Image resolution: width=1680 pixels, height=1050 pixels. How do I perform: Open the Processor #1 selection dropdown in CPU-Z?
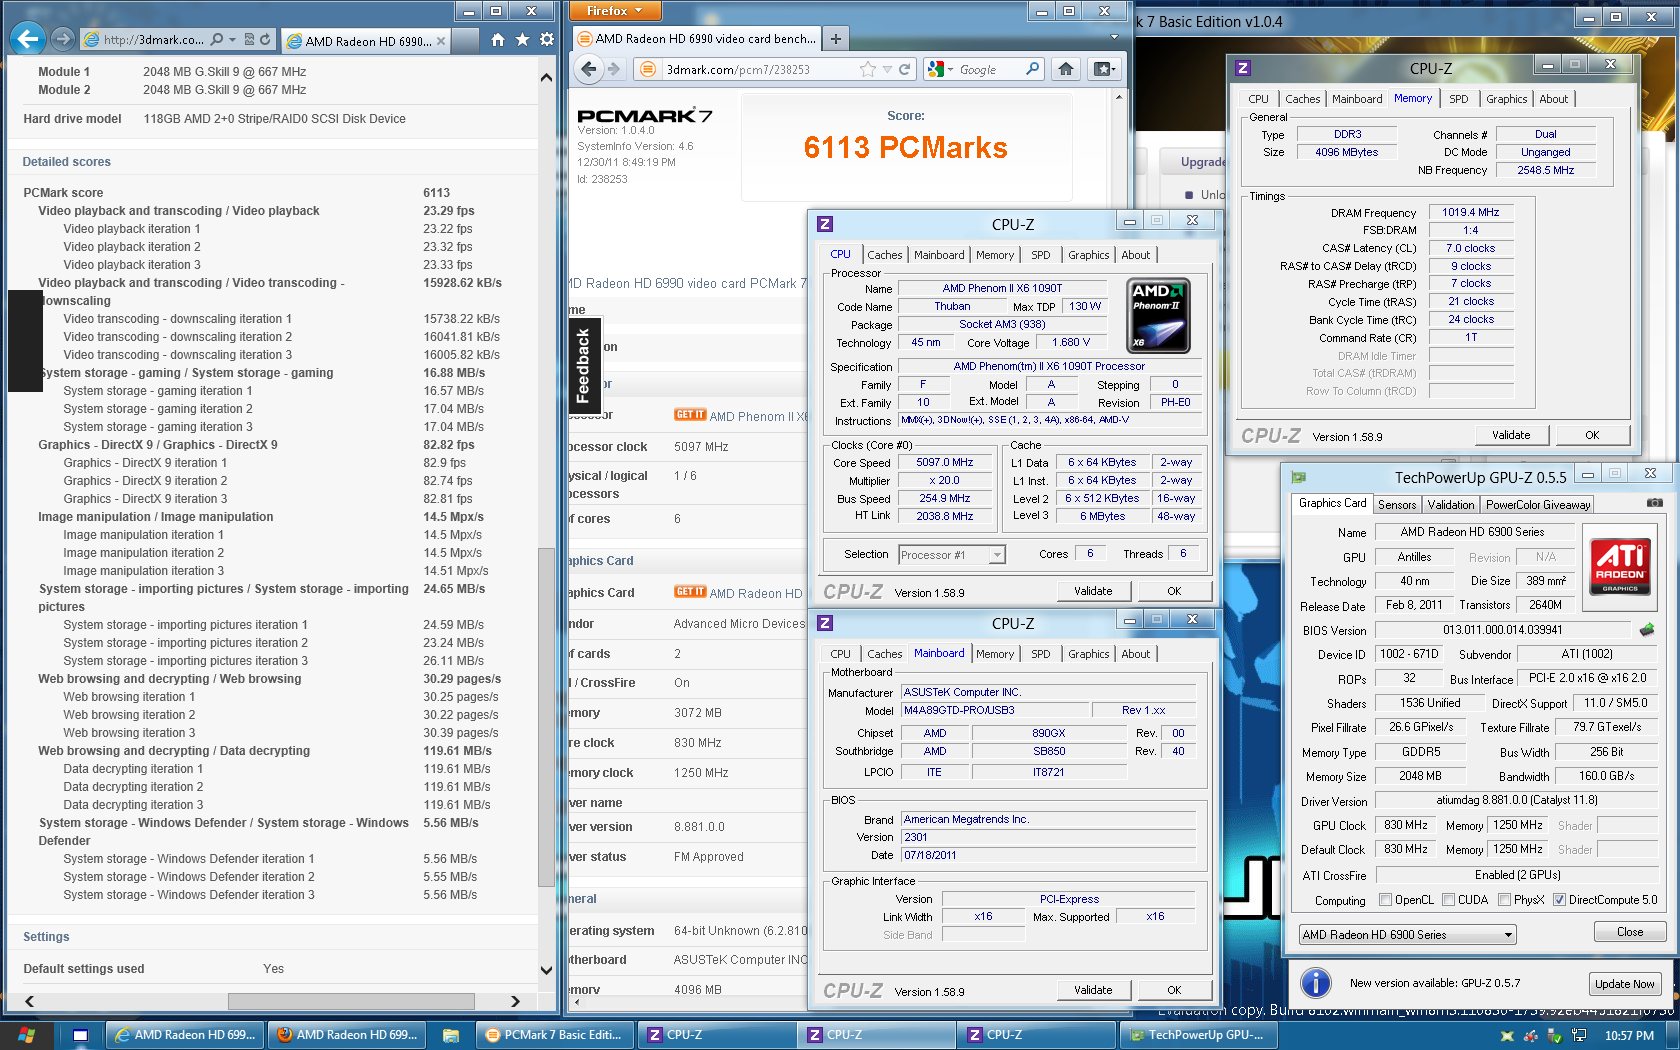(951, 555)
